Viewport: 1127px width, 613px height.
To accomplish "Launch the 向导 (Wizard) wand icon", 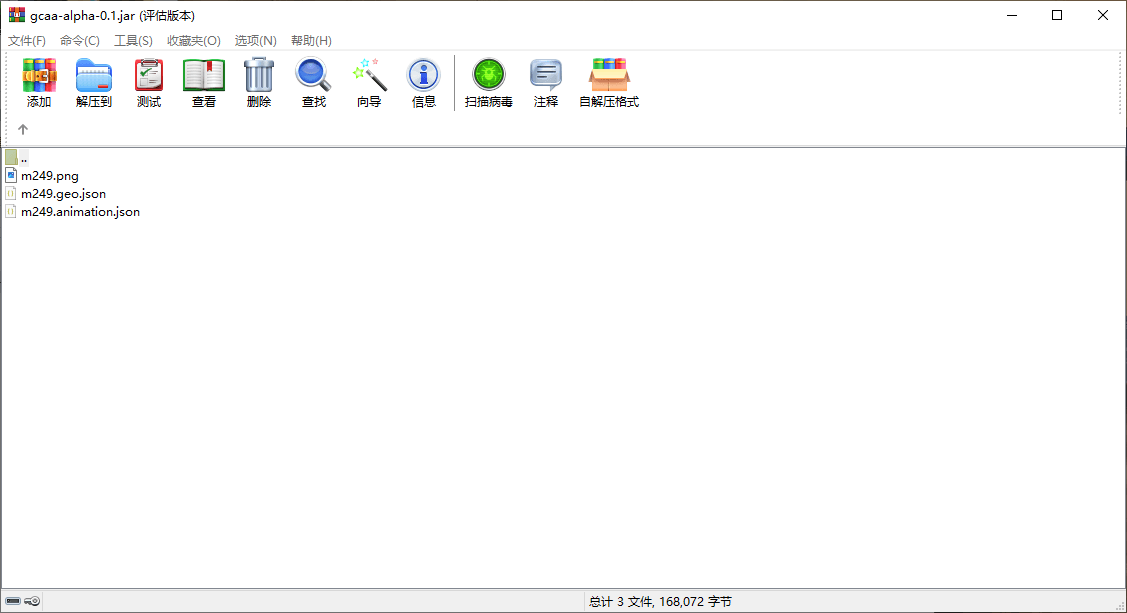I will [369, 83].
